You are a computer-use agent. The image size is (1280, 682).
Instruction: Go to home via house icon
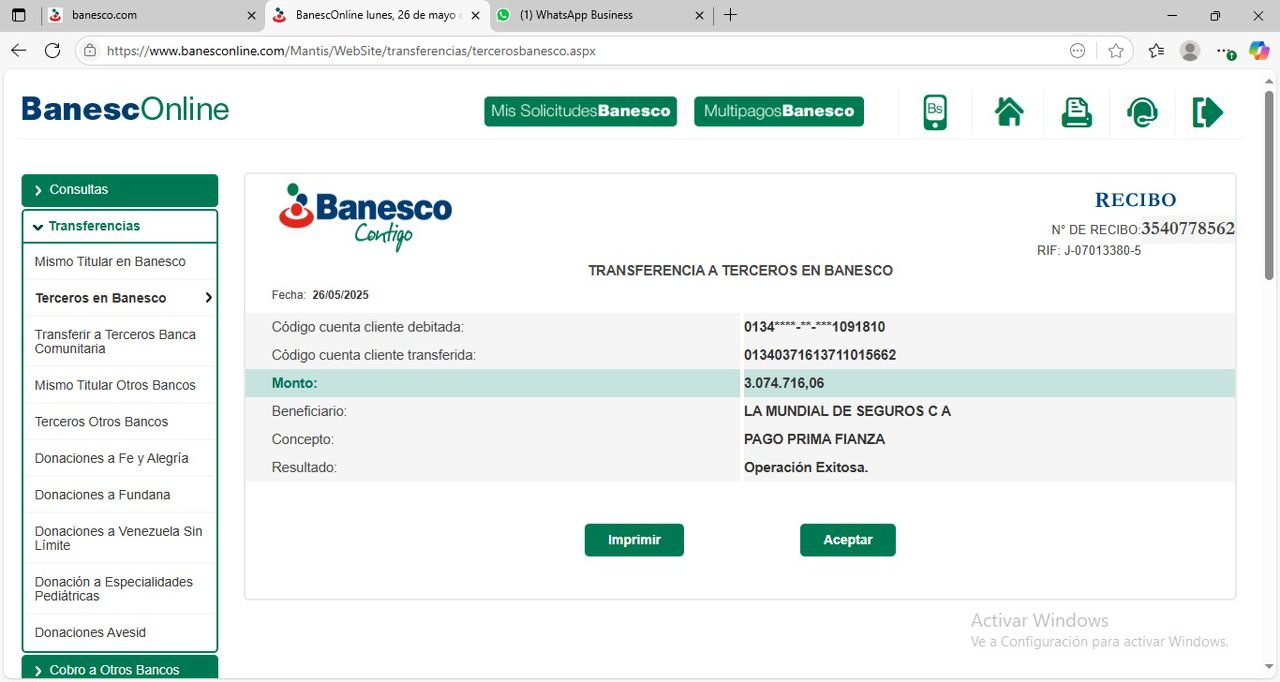click(x=1009, y=112)
